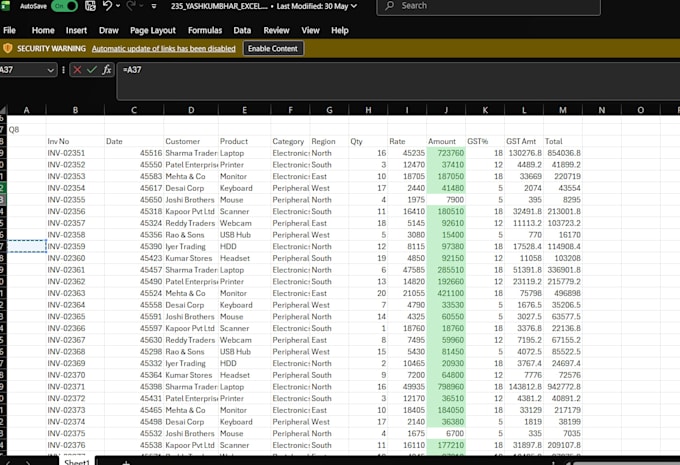
Task: Click the 'Category' header cell
Action: pyautogui.click(x=290, y=141)
